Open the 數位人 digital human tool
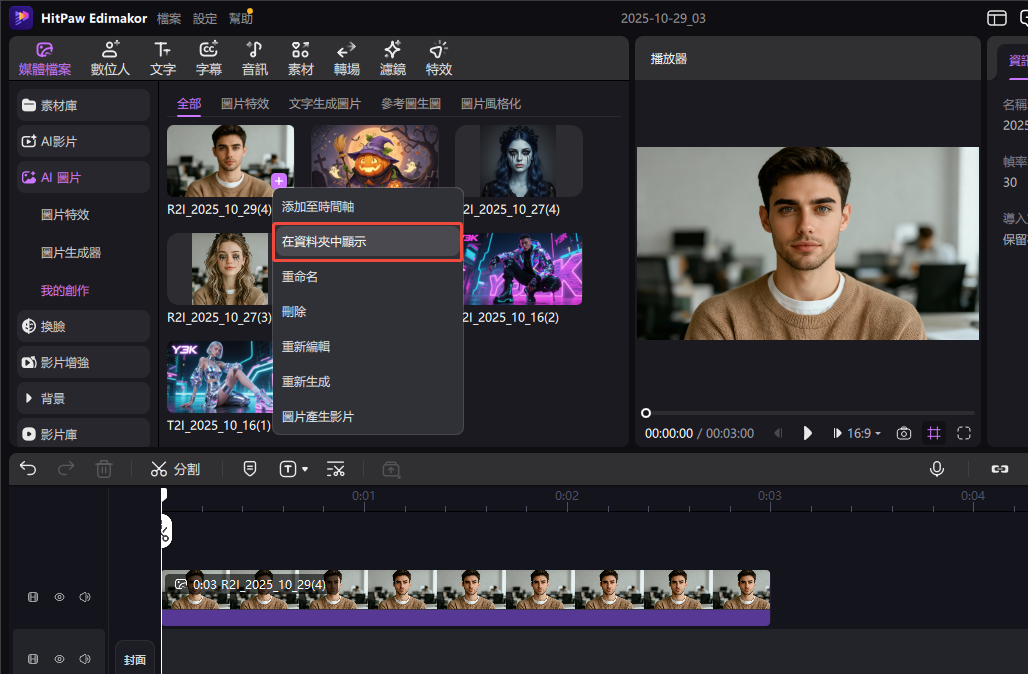1028x674 pixels. pos(110,57)
